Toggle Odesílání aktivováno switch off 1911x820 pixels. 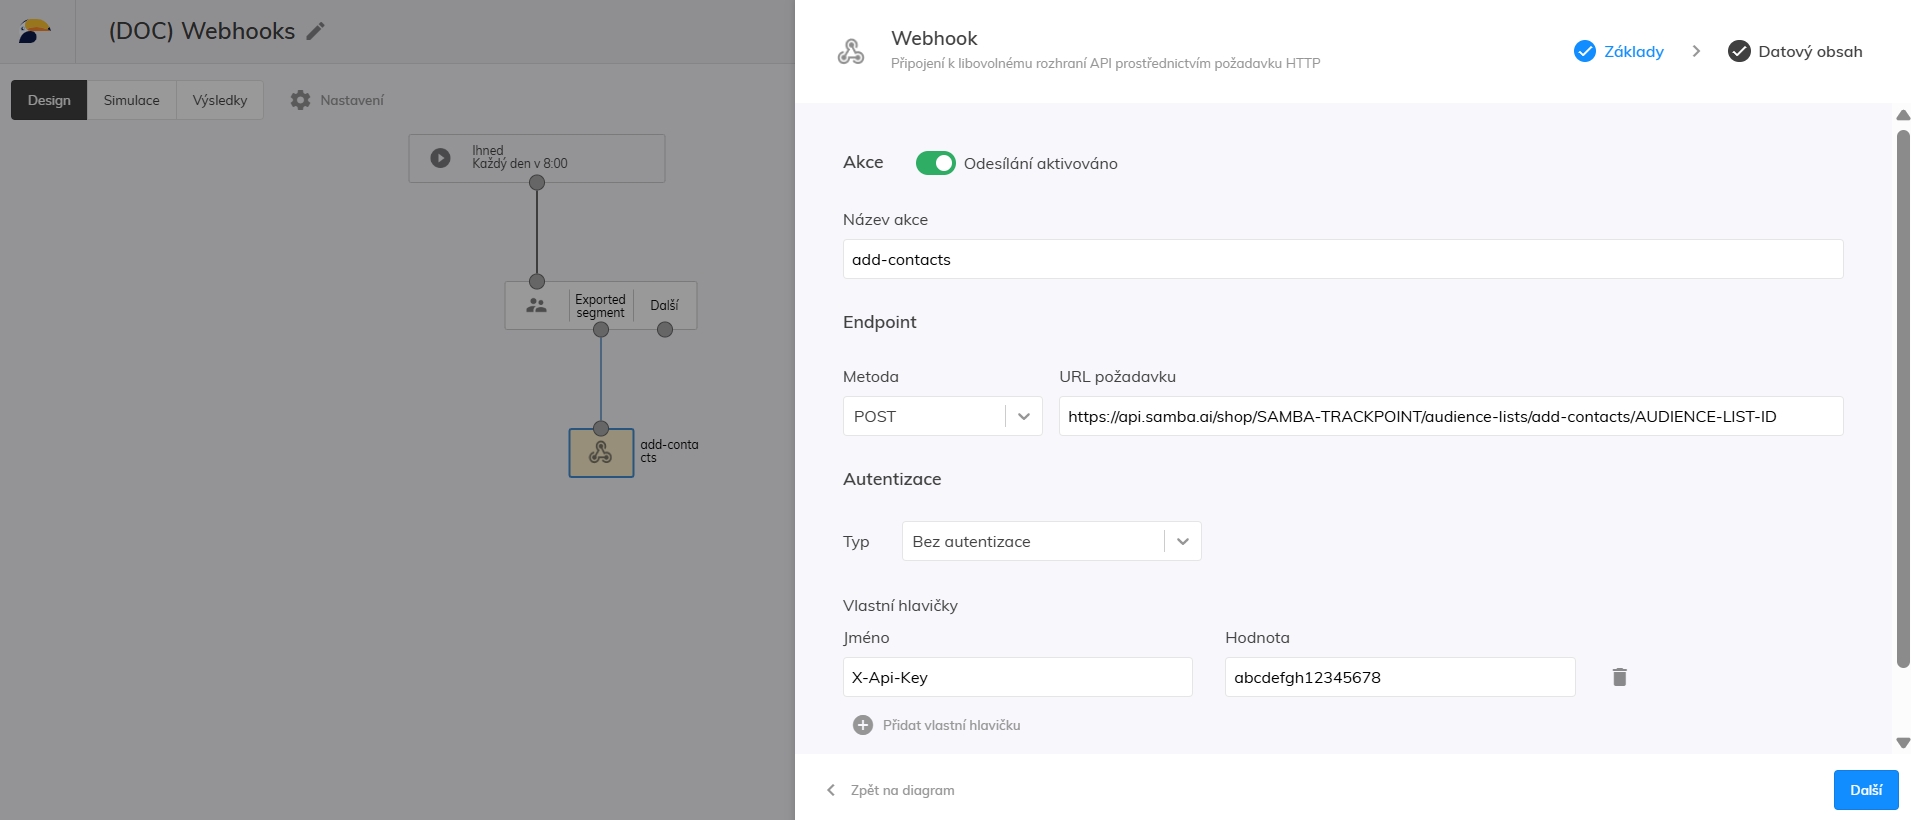coord(935,163)
